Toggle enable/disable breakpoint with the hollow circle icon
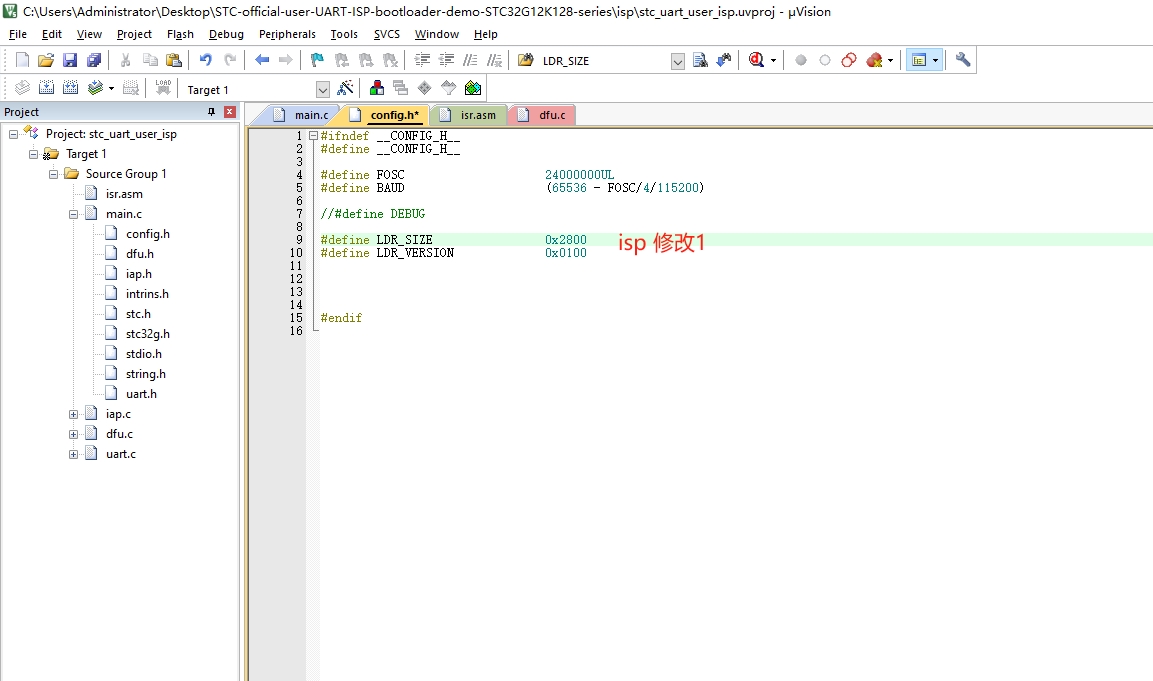 pyautogui.click(x=825, y=60)
